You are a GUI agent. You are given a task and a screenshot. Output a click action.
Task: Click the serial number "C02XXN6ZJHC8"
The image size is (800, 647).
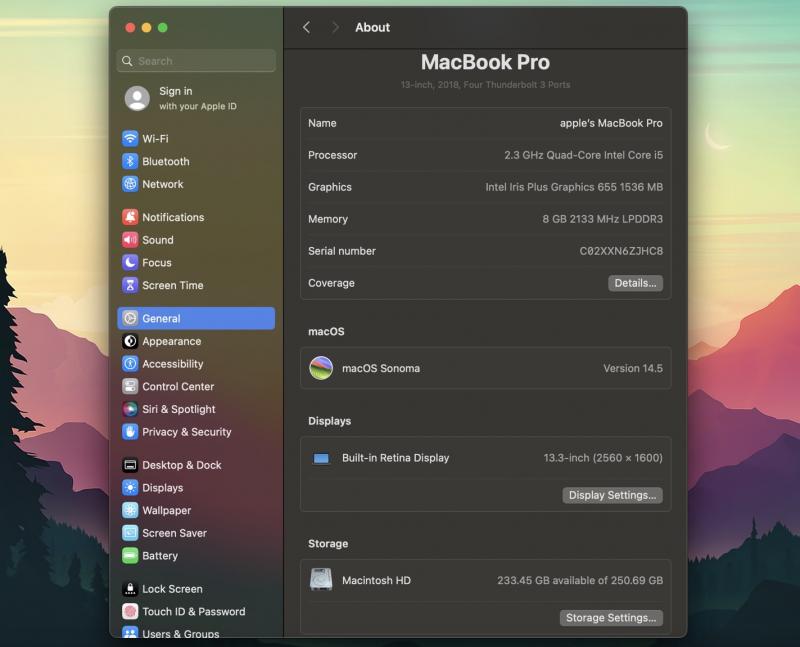[x=621, y=251]
